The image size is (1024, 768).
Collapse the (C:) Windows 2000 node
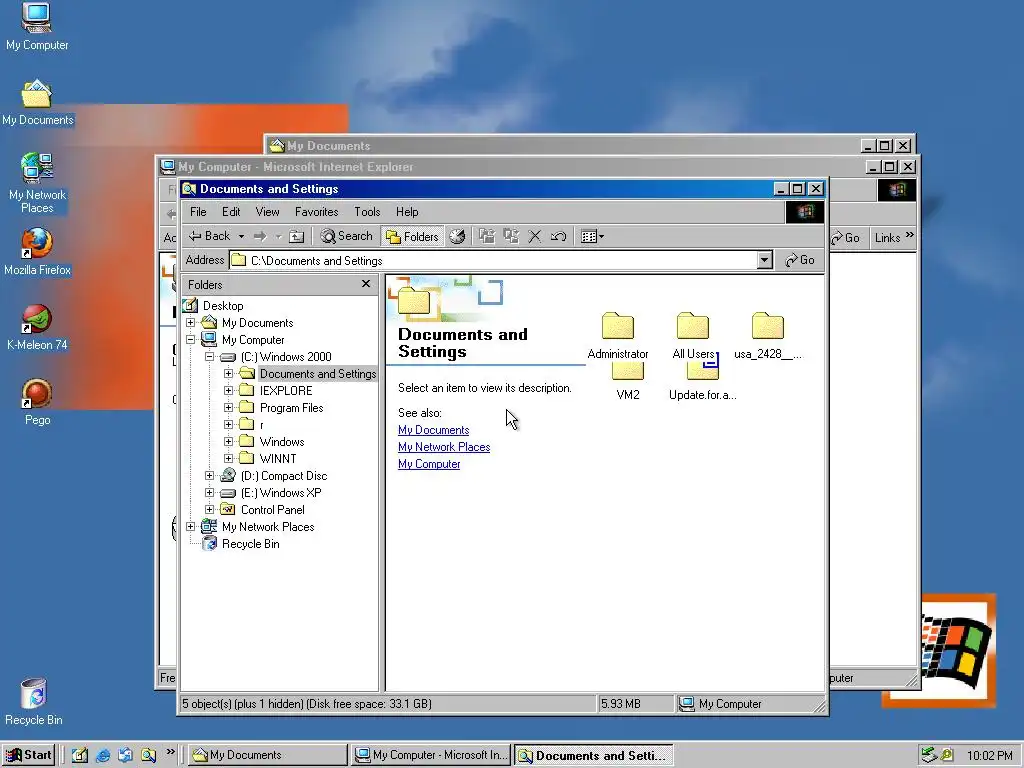pyautogui.click(x=210, y=357)
